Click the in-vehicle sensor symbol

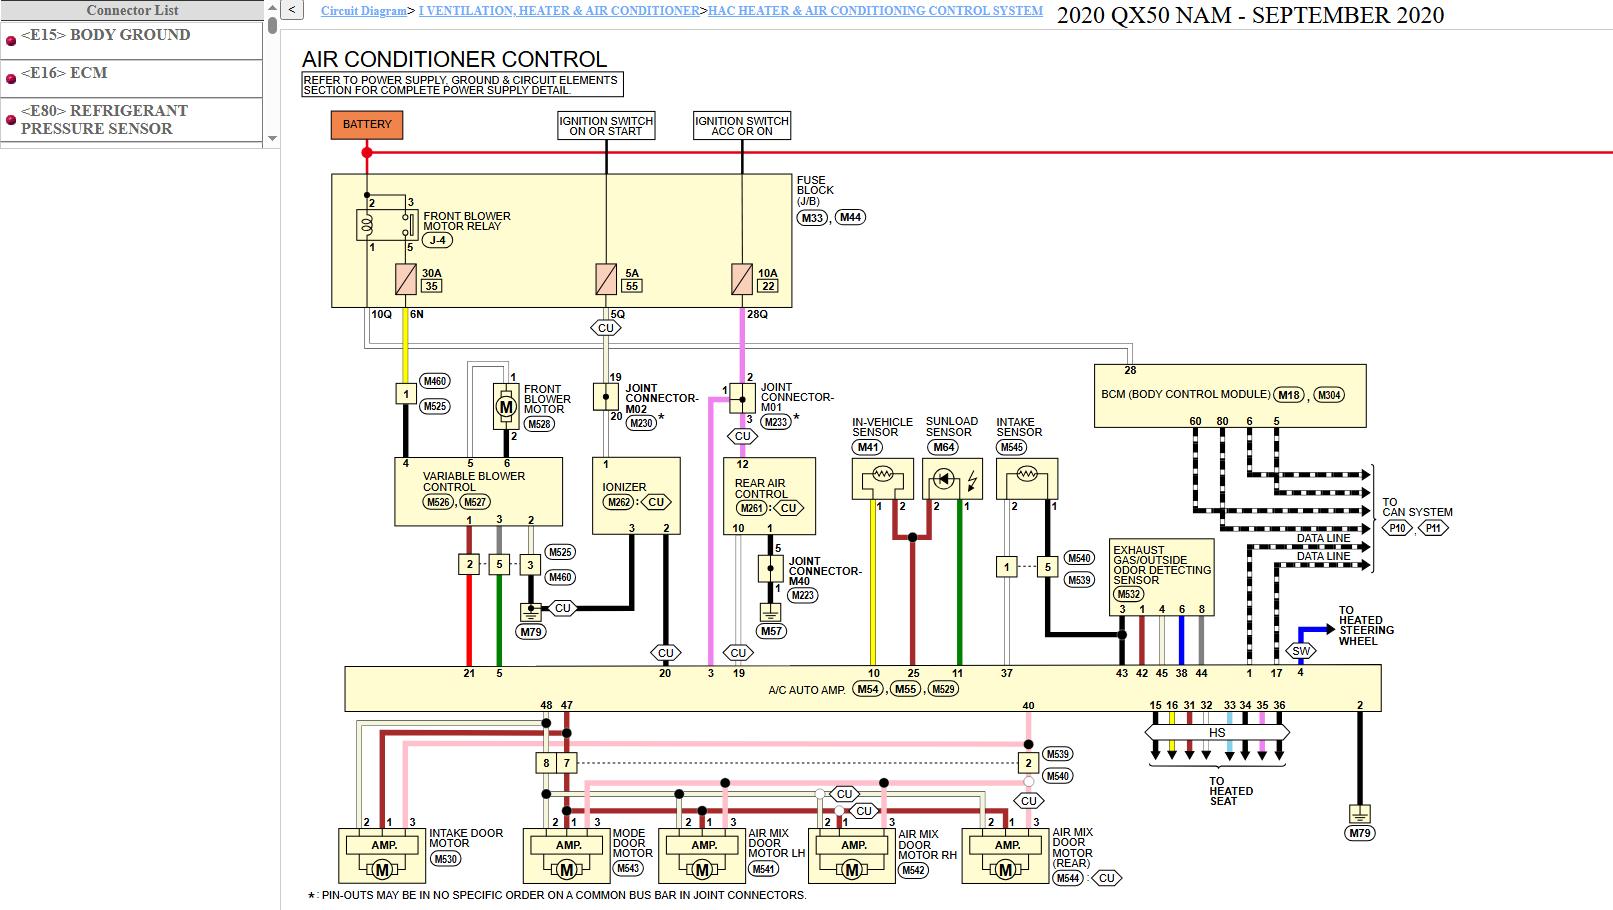[x=882, y=479]
